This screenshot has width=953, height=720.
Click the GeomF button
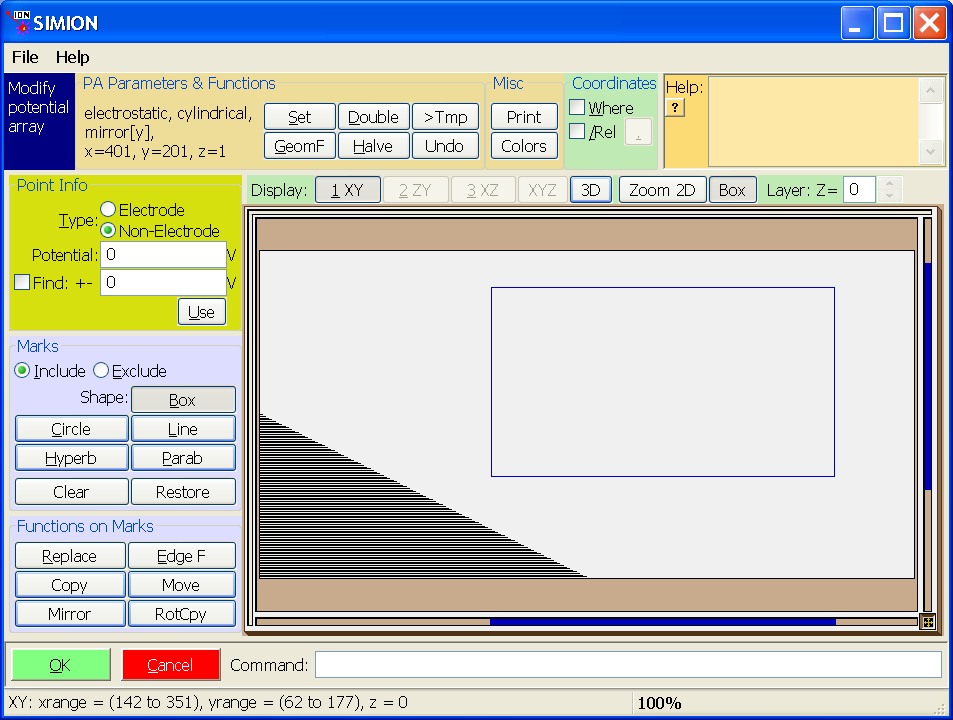tap(300, 146)
